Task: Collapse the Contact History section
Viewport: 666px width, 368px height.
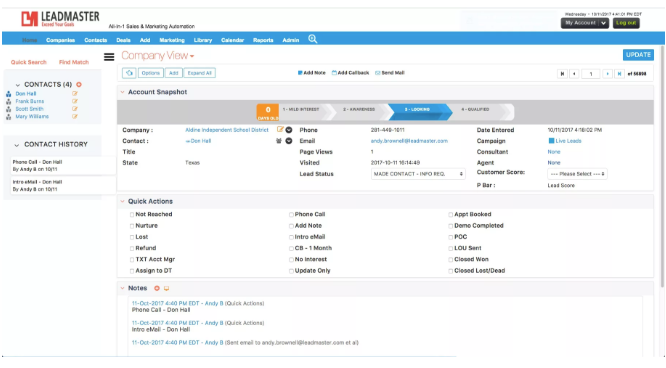Action: [x=17, y=145]
